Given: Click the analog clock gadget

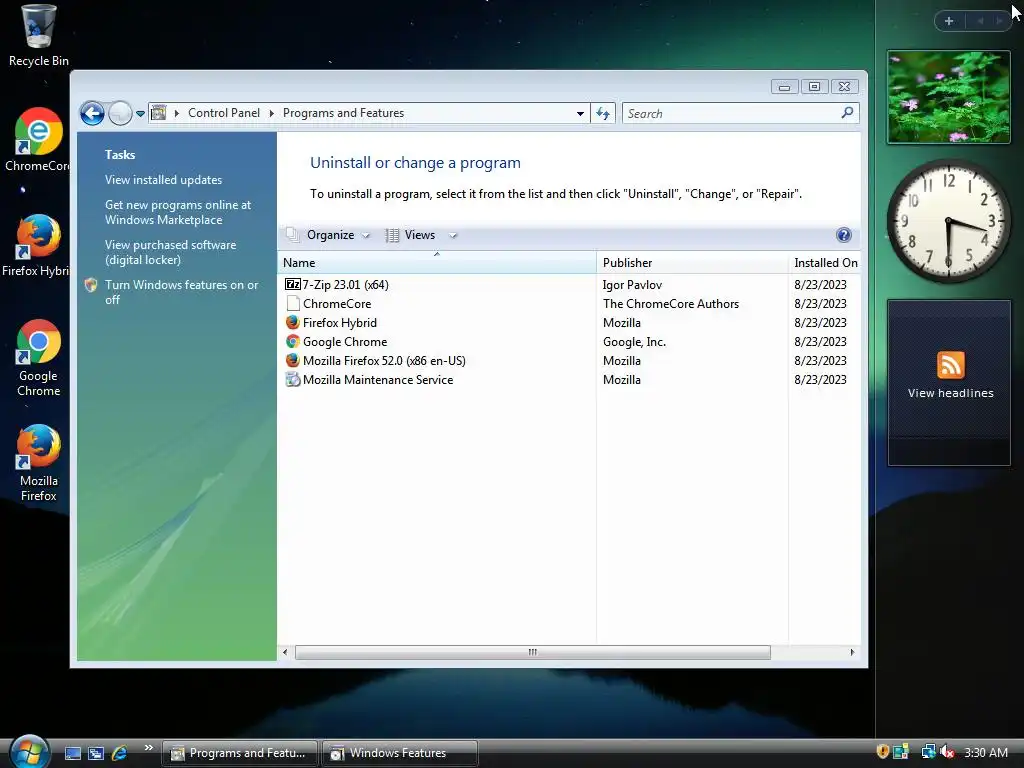Looking at the screenshot, I should click(x=949, y=222).
